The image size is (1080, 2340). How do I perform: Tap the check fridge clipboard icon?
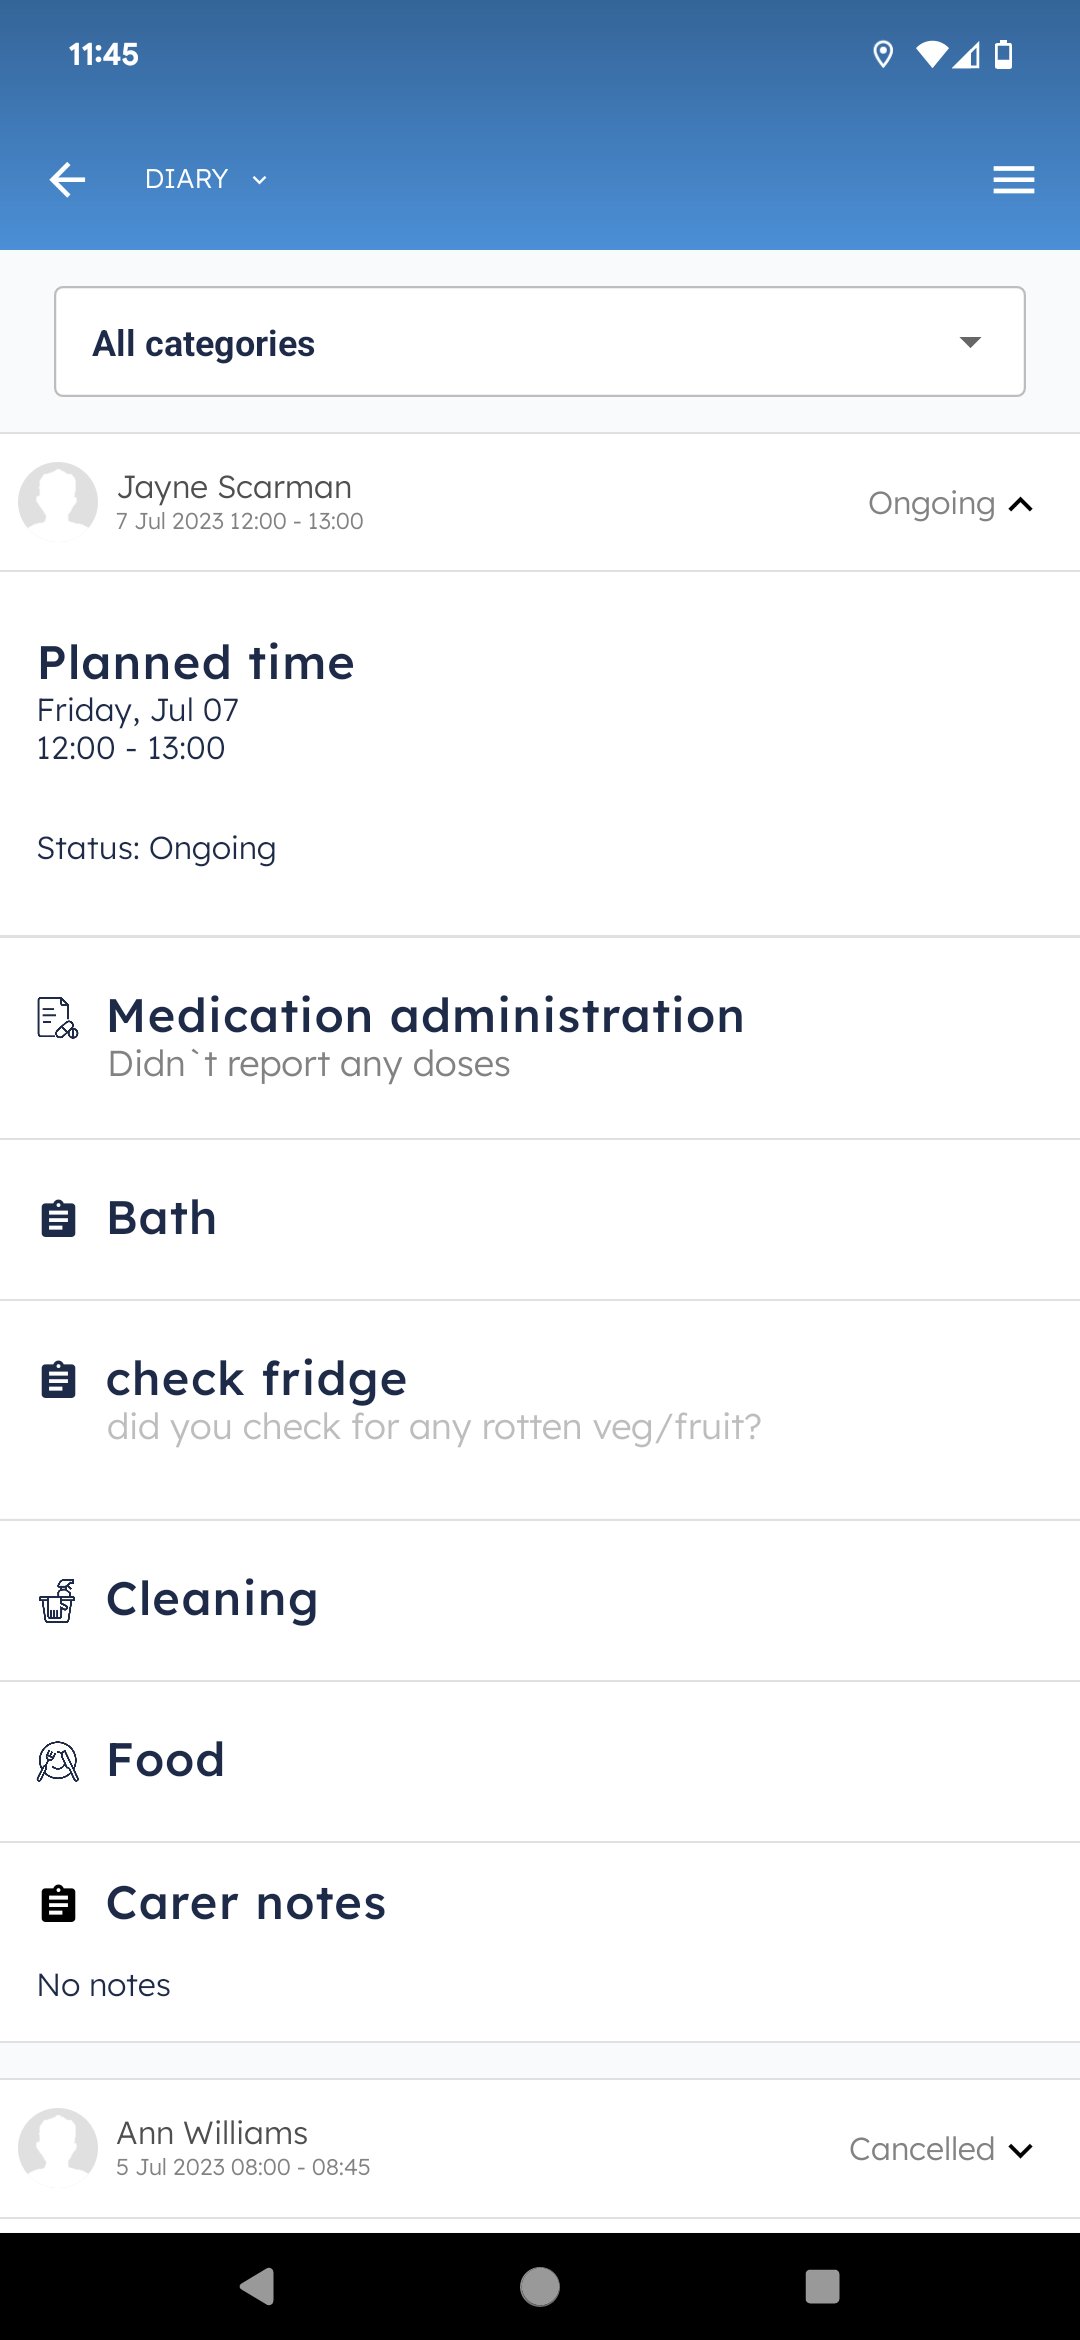click(58, 1380)
